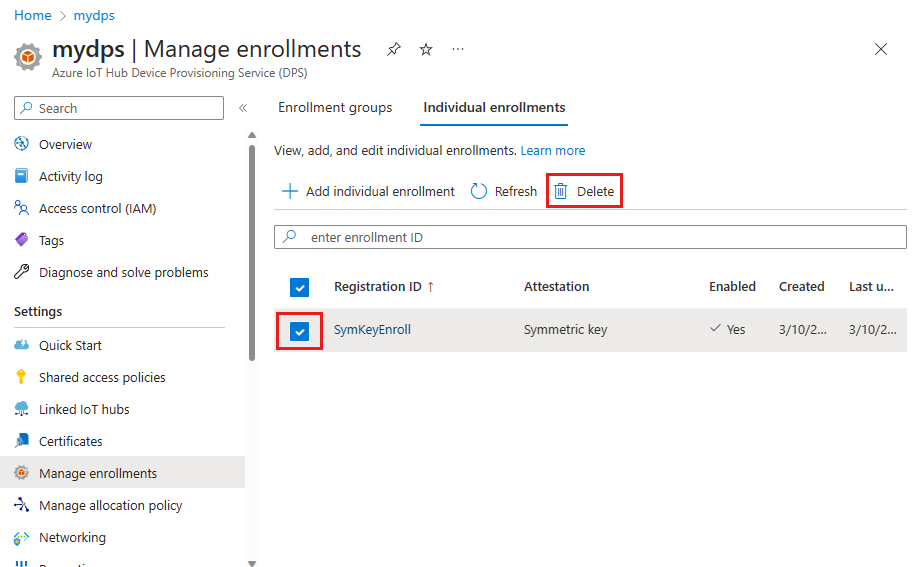Select the Individual enrollments tab
The image size is (912, 567).
tap(494, 108)
